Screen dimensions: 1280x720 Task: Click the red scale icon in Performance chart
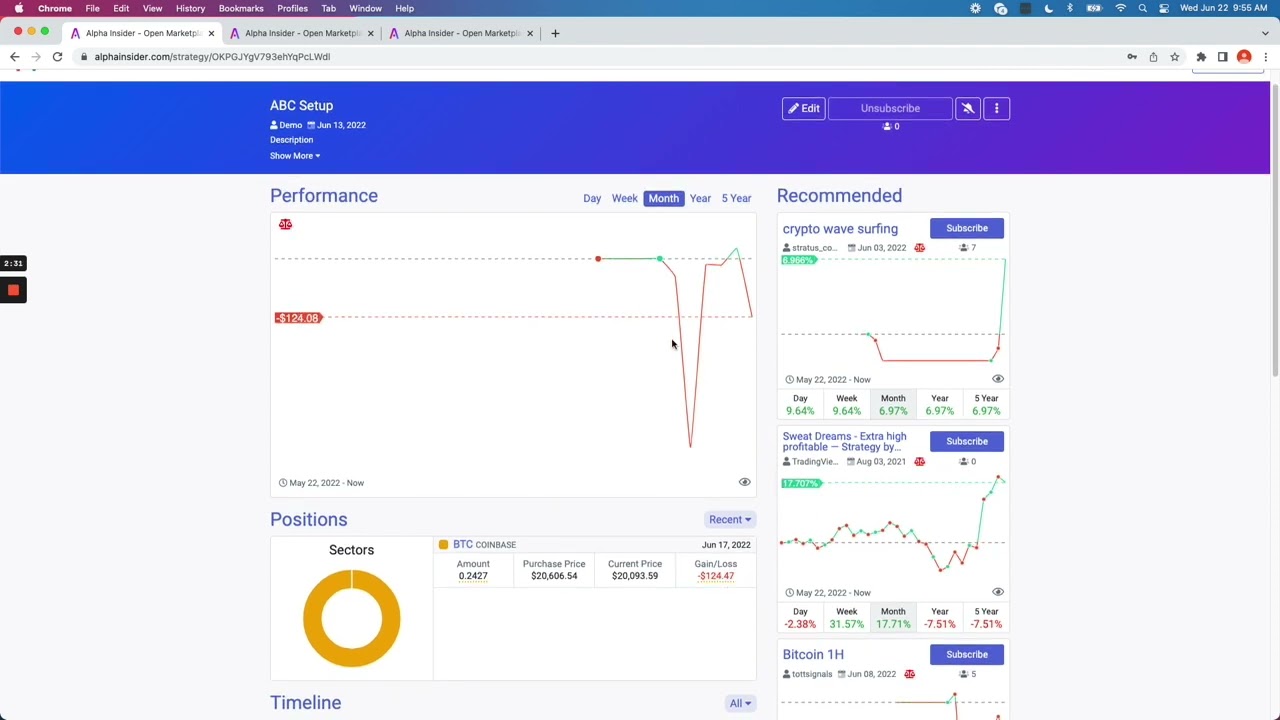coord(285,224)
